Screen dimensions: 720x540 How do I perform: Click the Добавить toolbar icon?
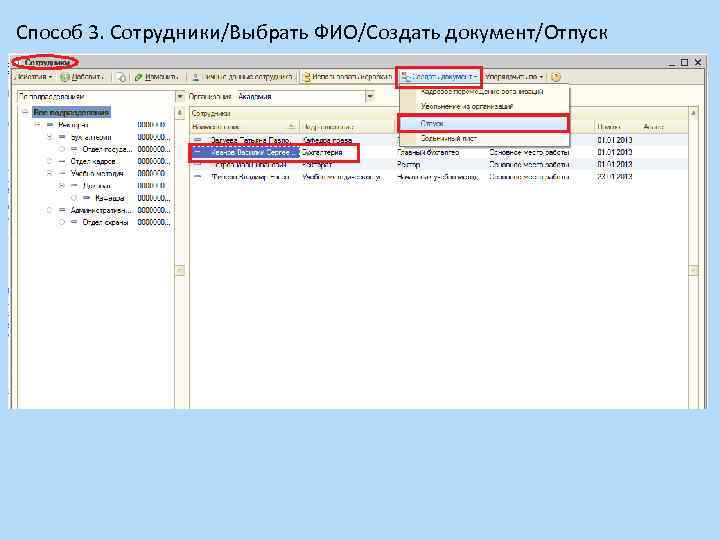point(65,77)
